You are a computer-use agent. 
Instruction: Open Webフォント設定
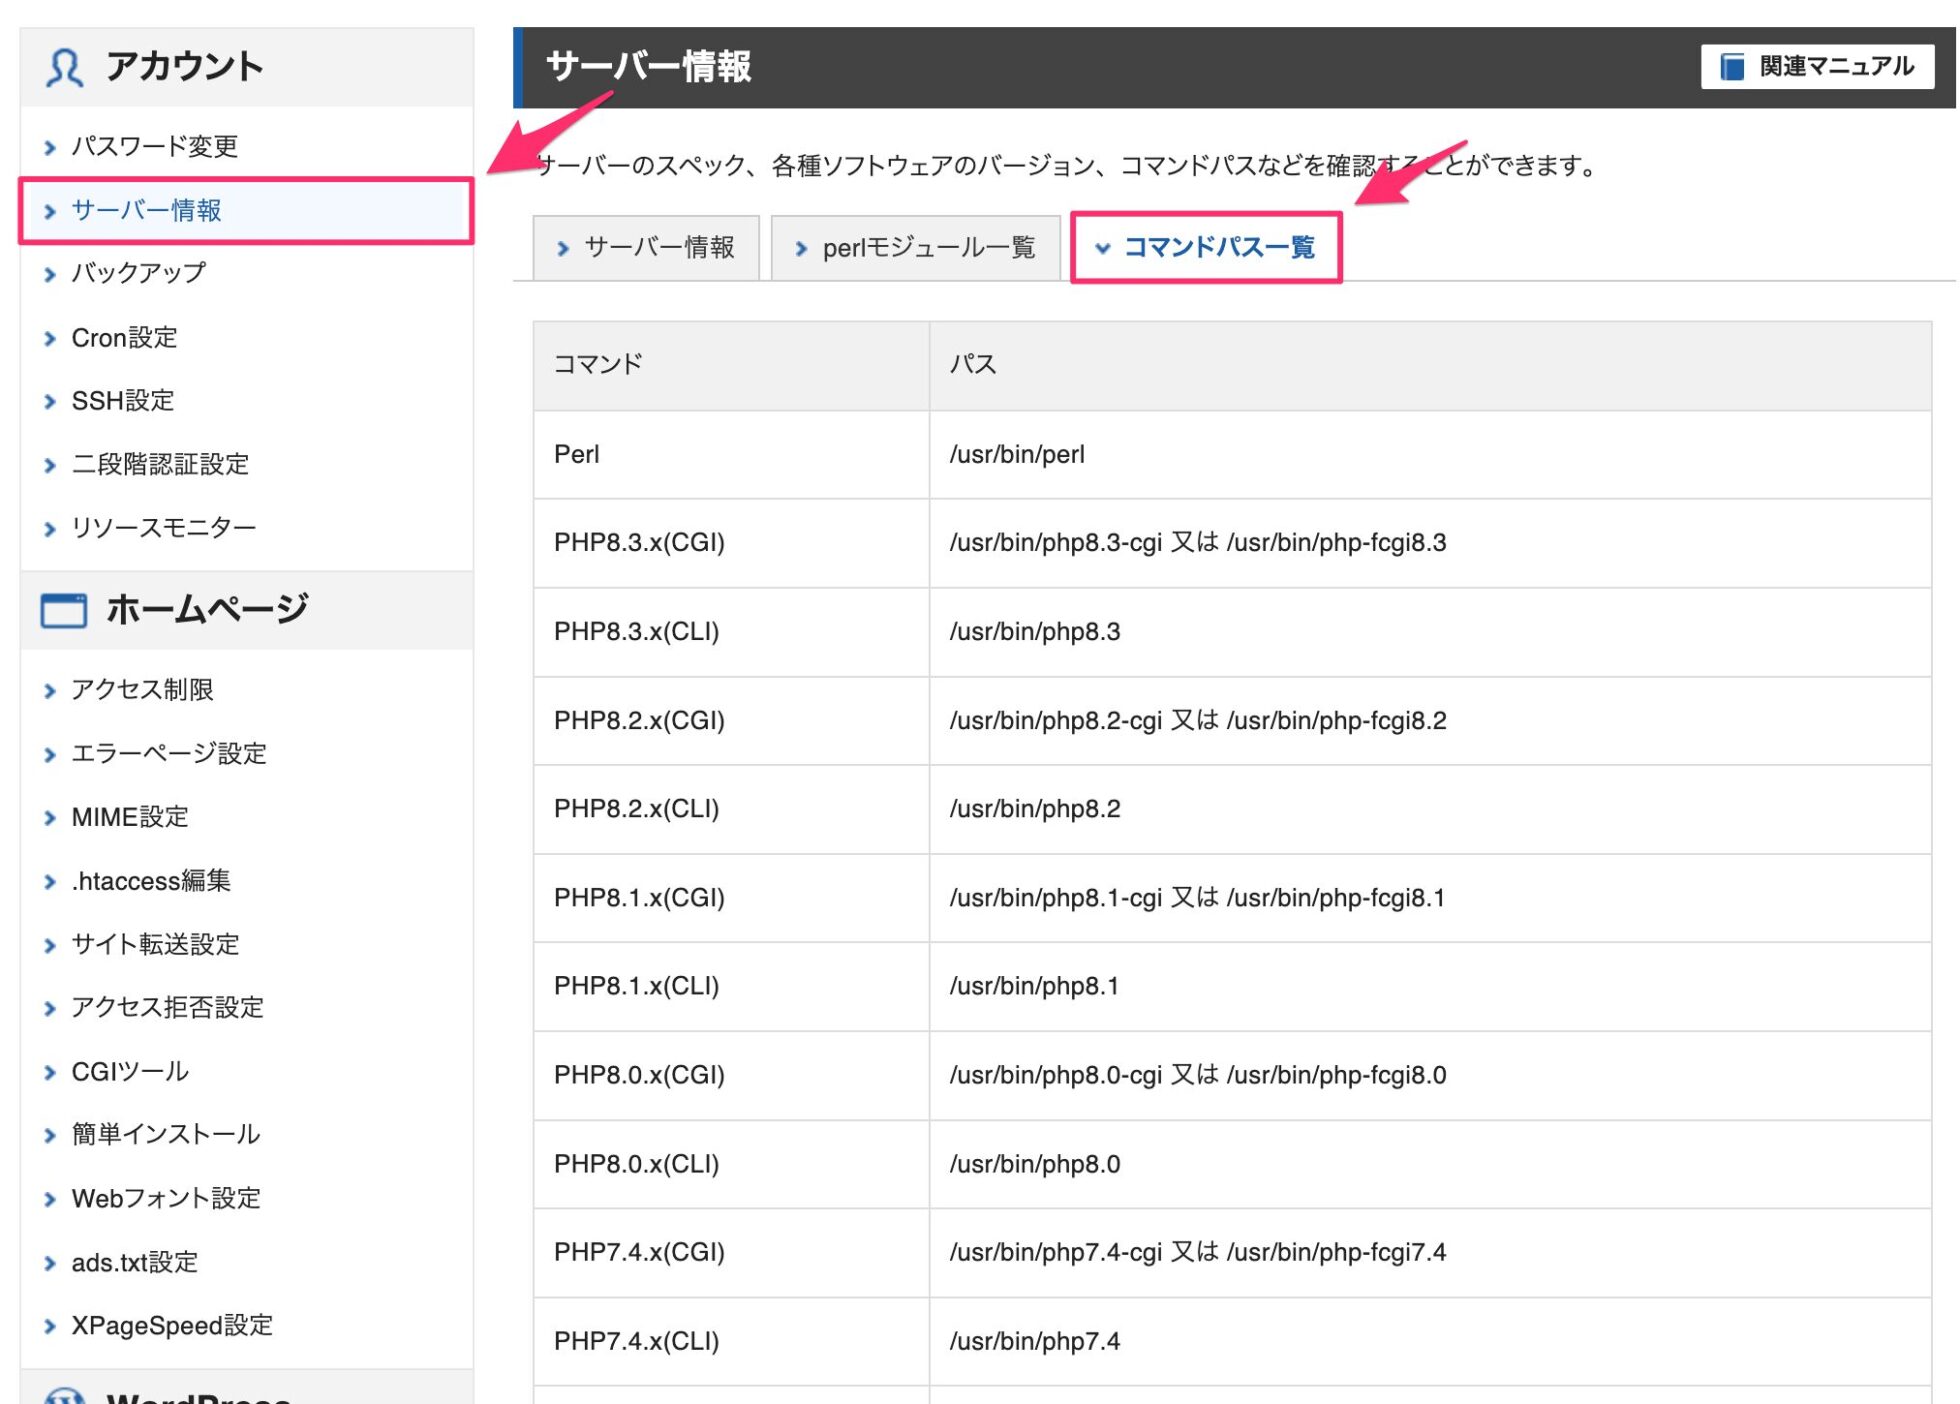tap(166, 1198)
